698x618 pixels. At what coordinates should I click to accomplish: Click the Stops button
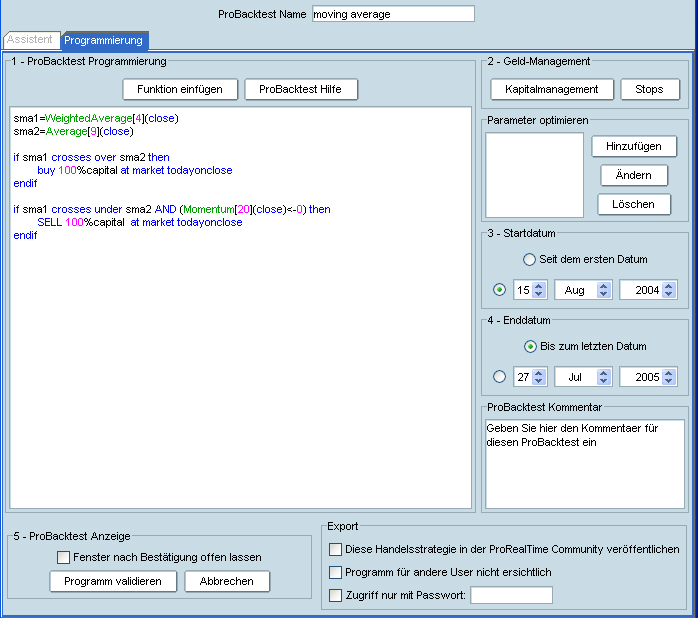(649, 89)
